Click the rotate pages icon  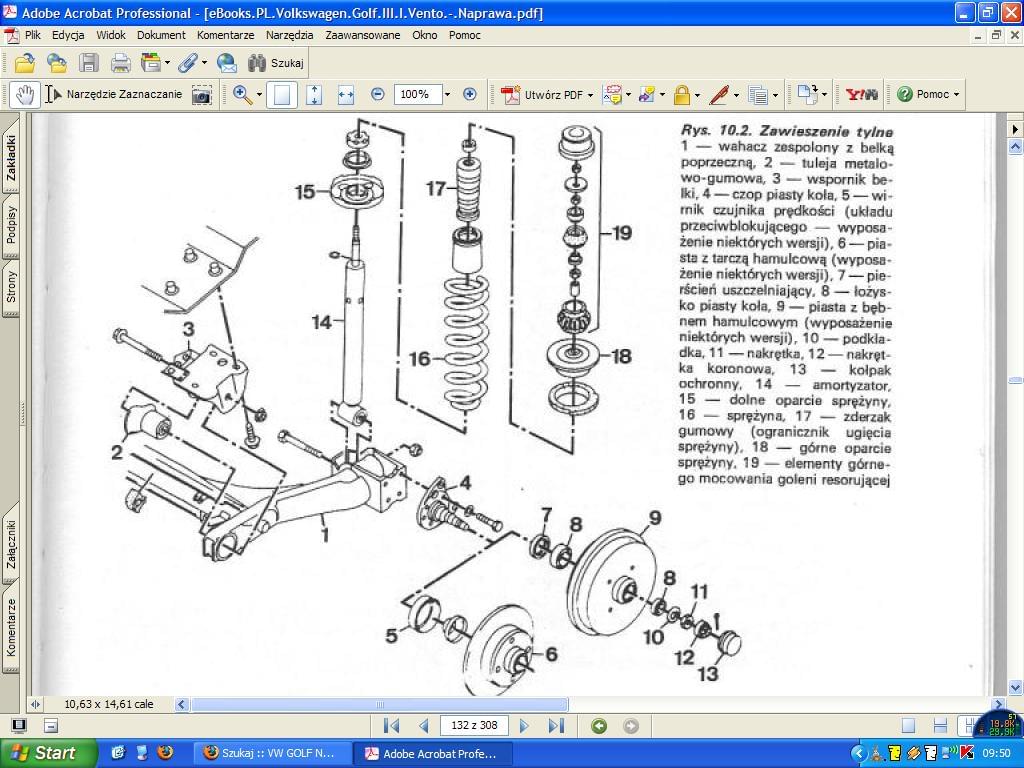[x=807, y=95]
